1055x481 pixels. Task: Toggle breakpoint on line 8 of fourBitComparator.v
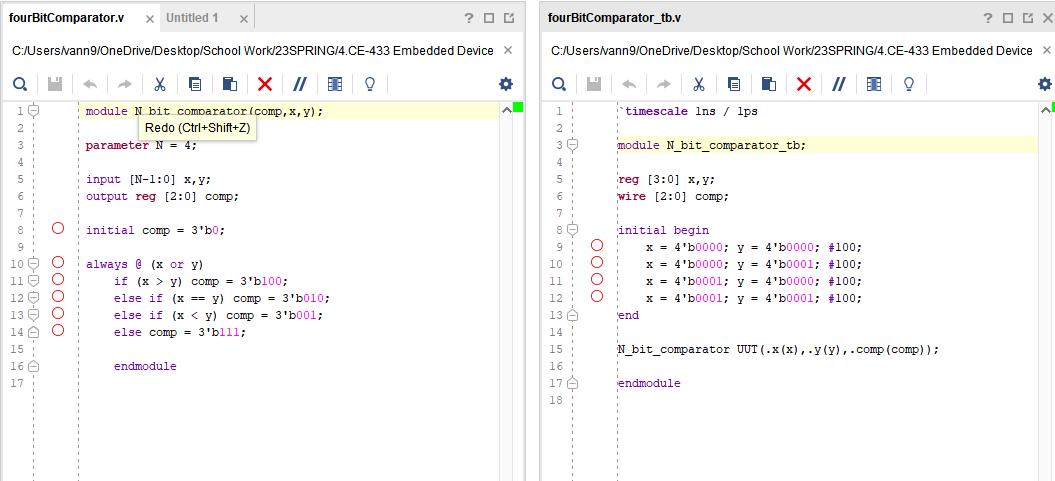(x=58, y=229)
